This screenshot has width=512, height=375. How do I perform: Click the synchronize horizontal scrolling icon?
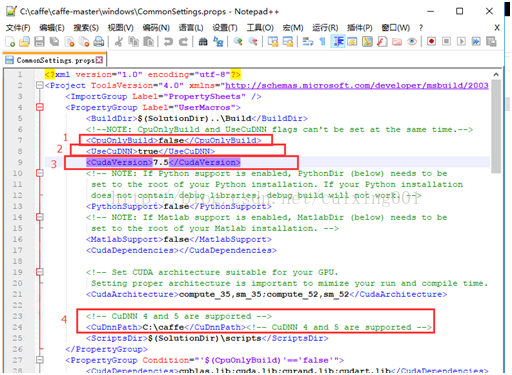click(x=288, y=42)
